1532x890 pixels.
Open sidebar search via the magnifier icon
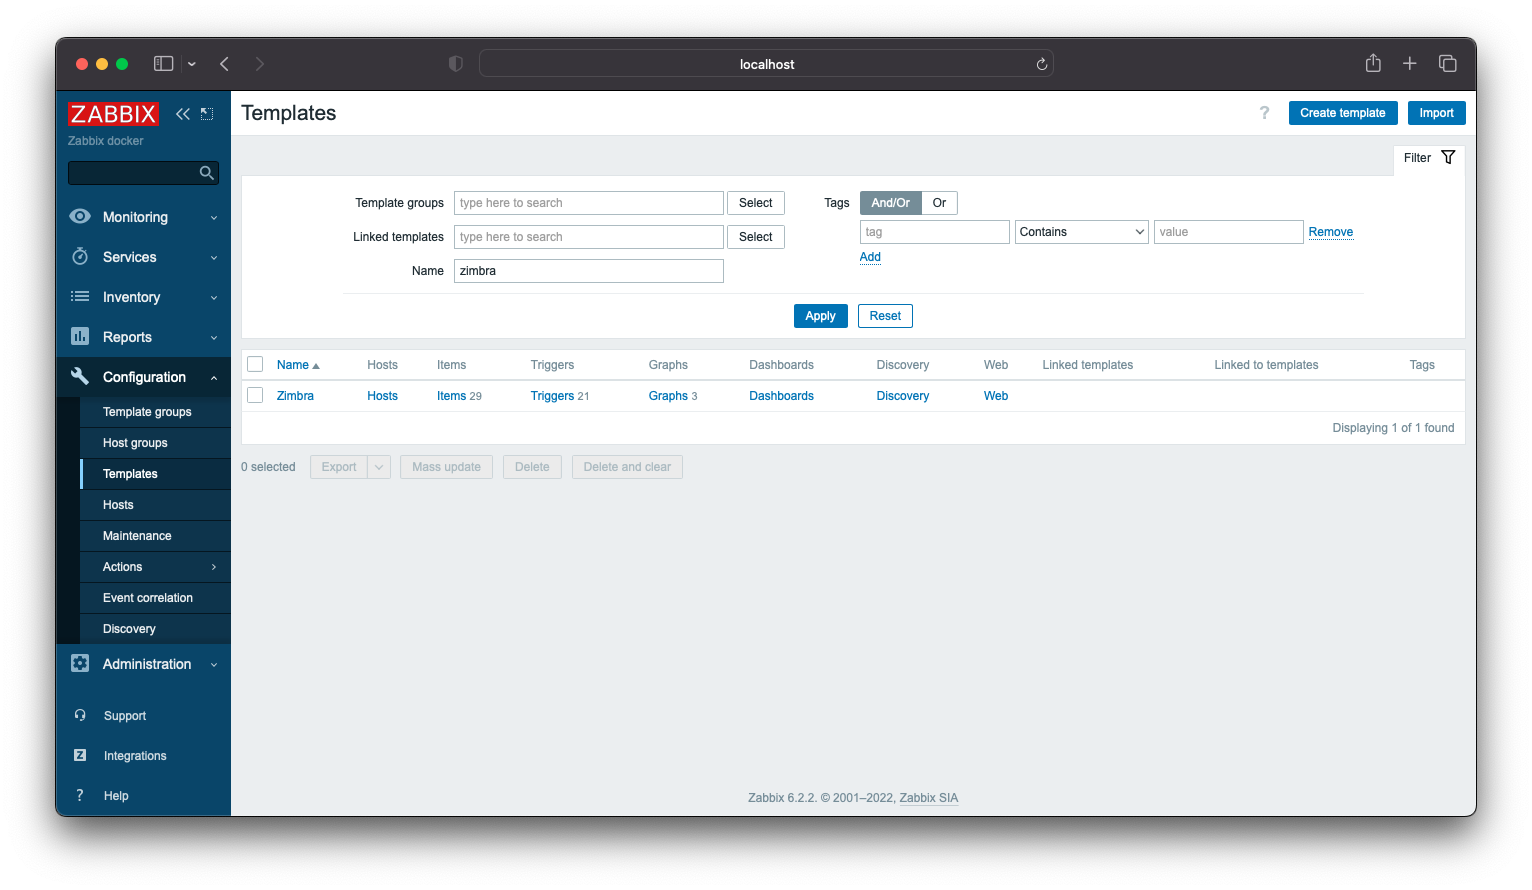click(207, 172)
